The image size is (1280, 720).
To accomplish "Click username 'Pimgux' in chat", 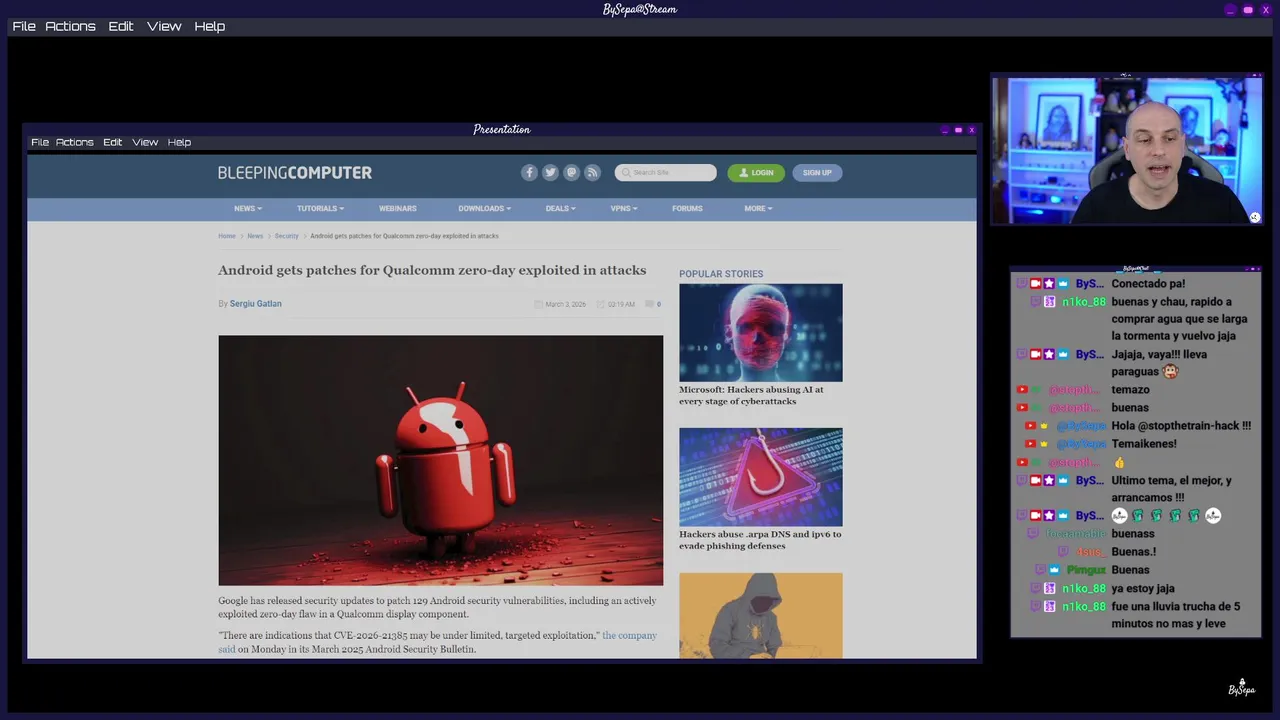I will coord(1086,570).
